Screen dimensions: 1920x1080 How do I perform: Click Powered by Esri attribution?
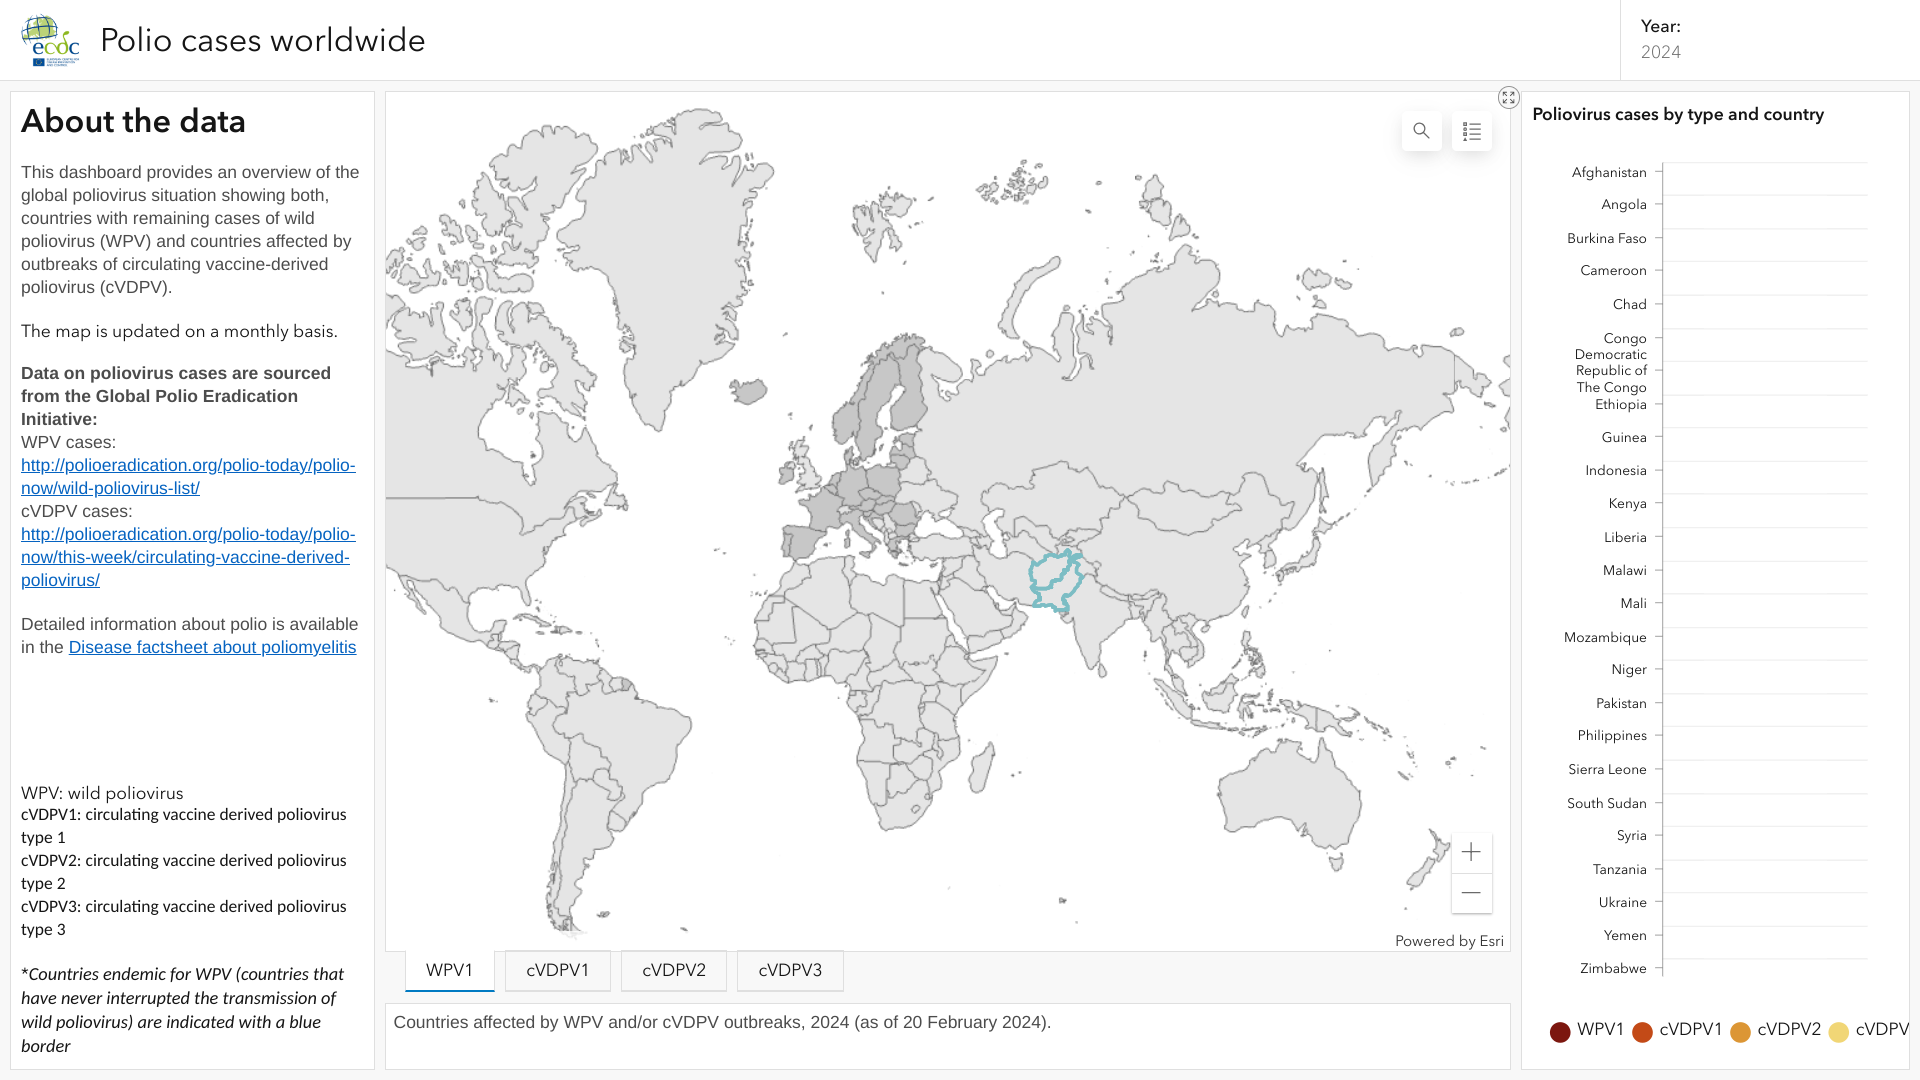[1448, 941]
